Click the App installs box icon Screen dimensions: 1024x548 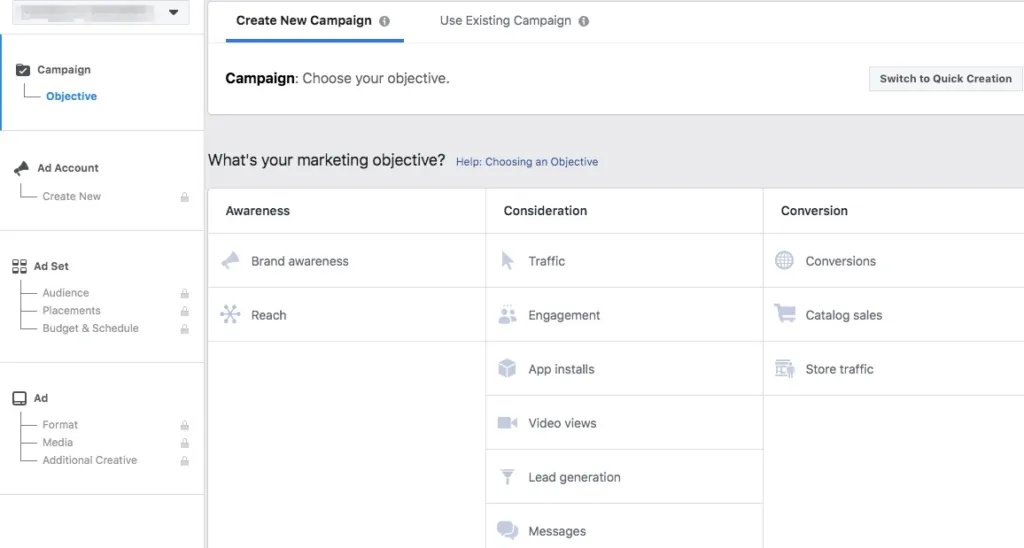(x=507, y=369)
